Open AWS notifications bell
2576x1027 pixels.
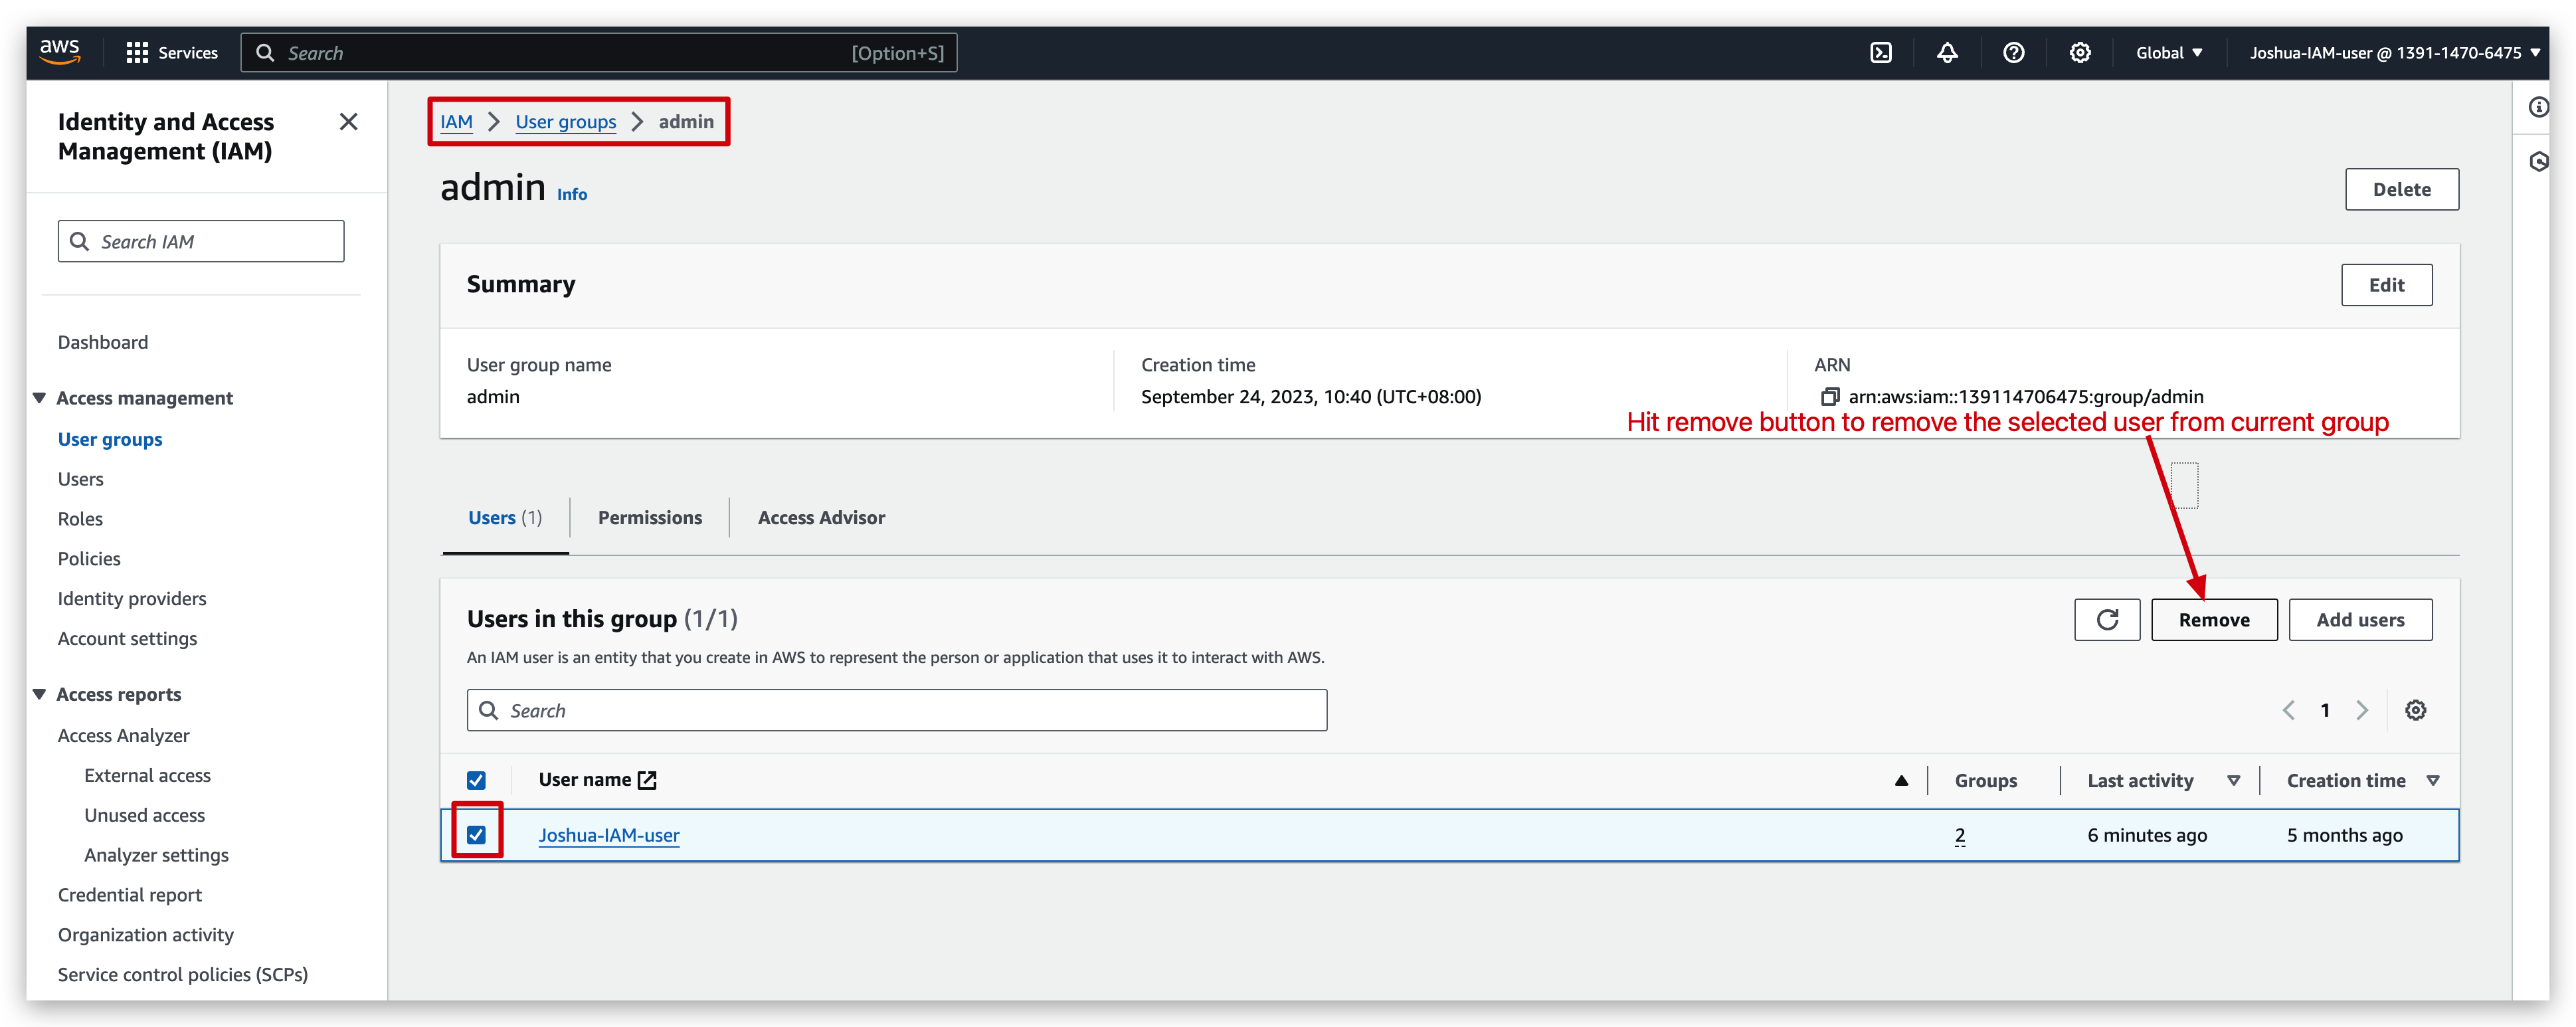pyautogui.click(x=1948, y=52)
